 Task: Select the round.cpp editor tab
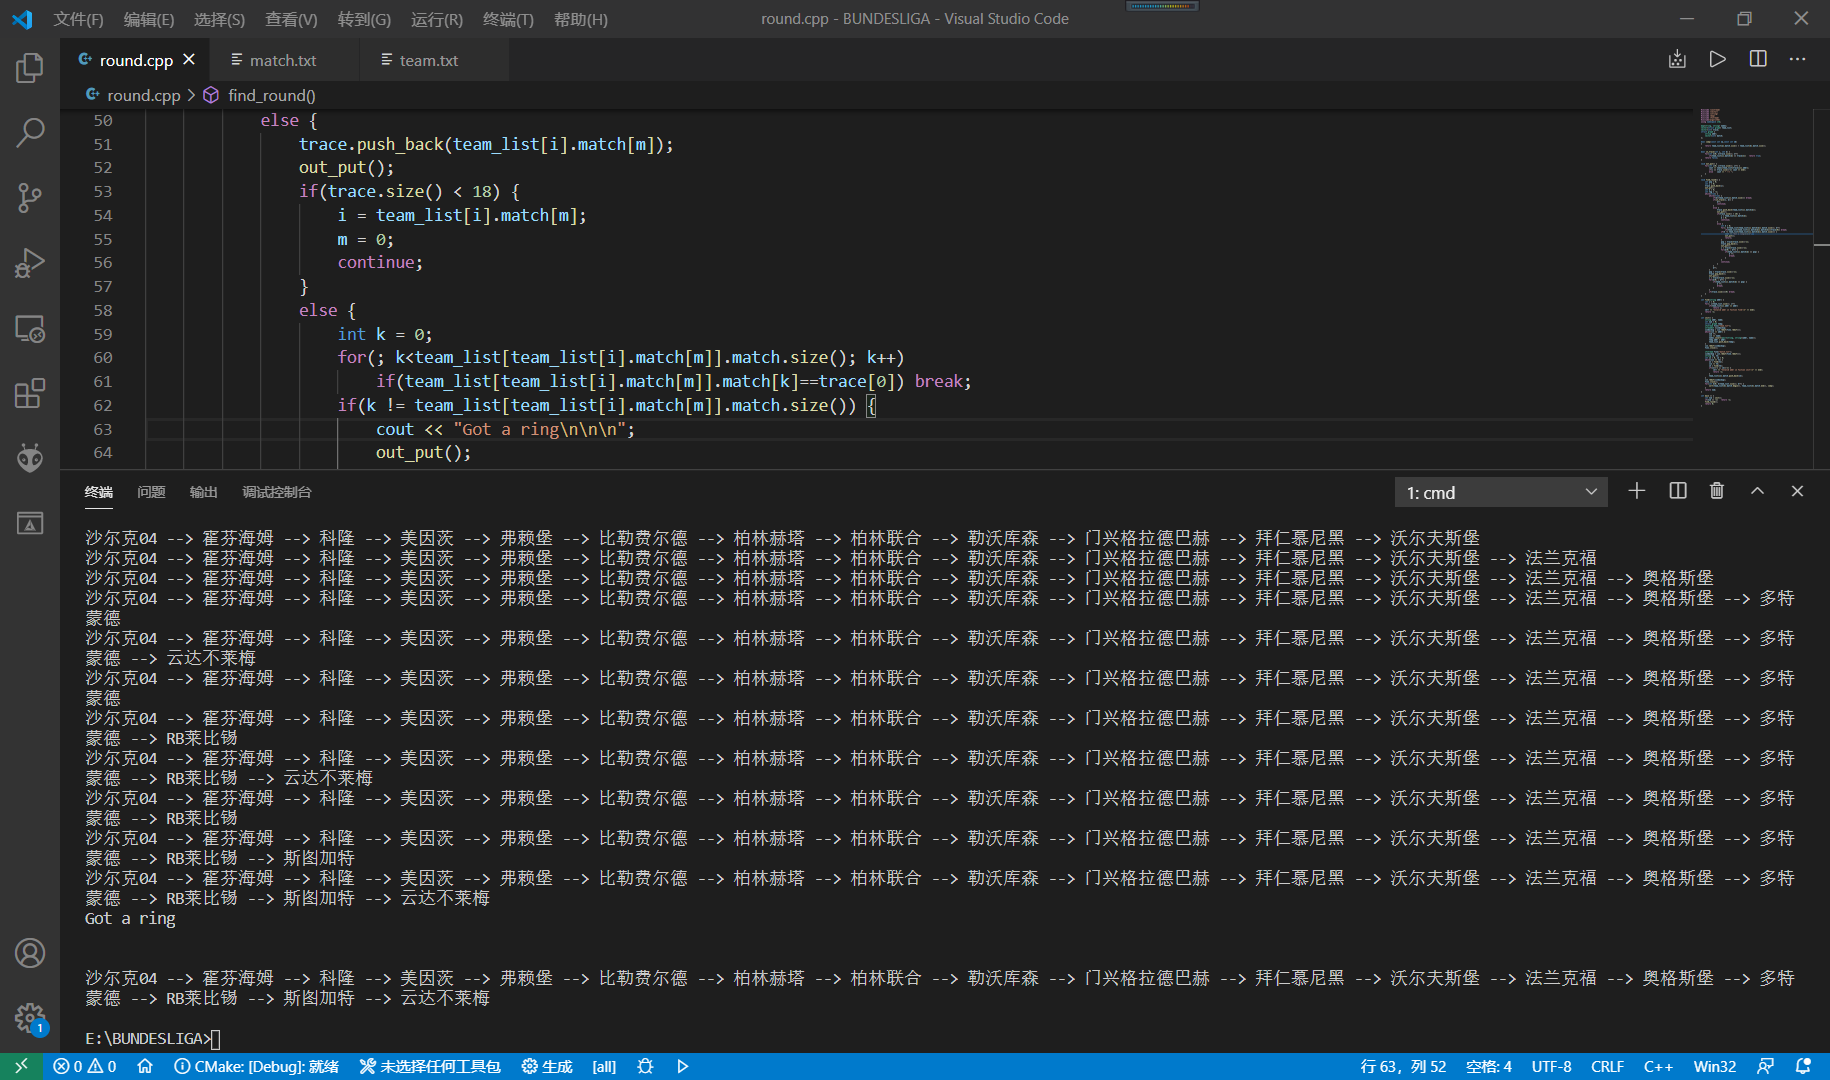136,60
